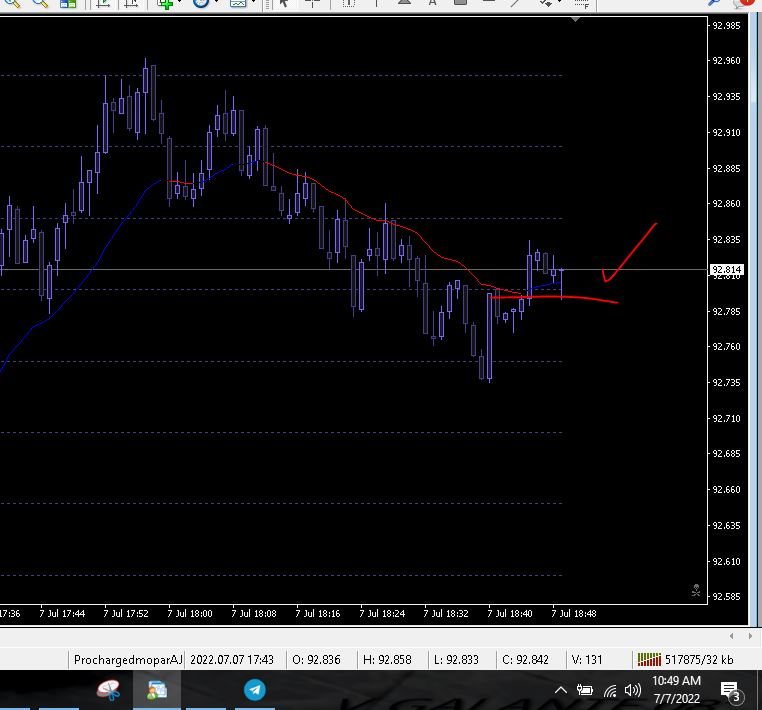The width and height of the screenshot is (762, 710).
Task: Click the 92.960 price scale label
Action: point(727,61)
